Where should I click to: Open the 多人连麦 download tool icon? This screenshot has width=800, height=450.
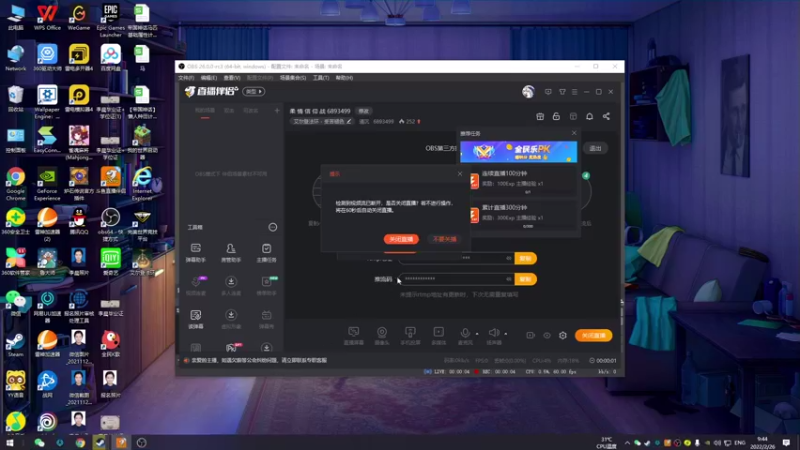tap(231, 286)
